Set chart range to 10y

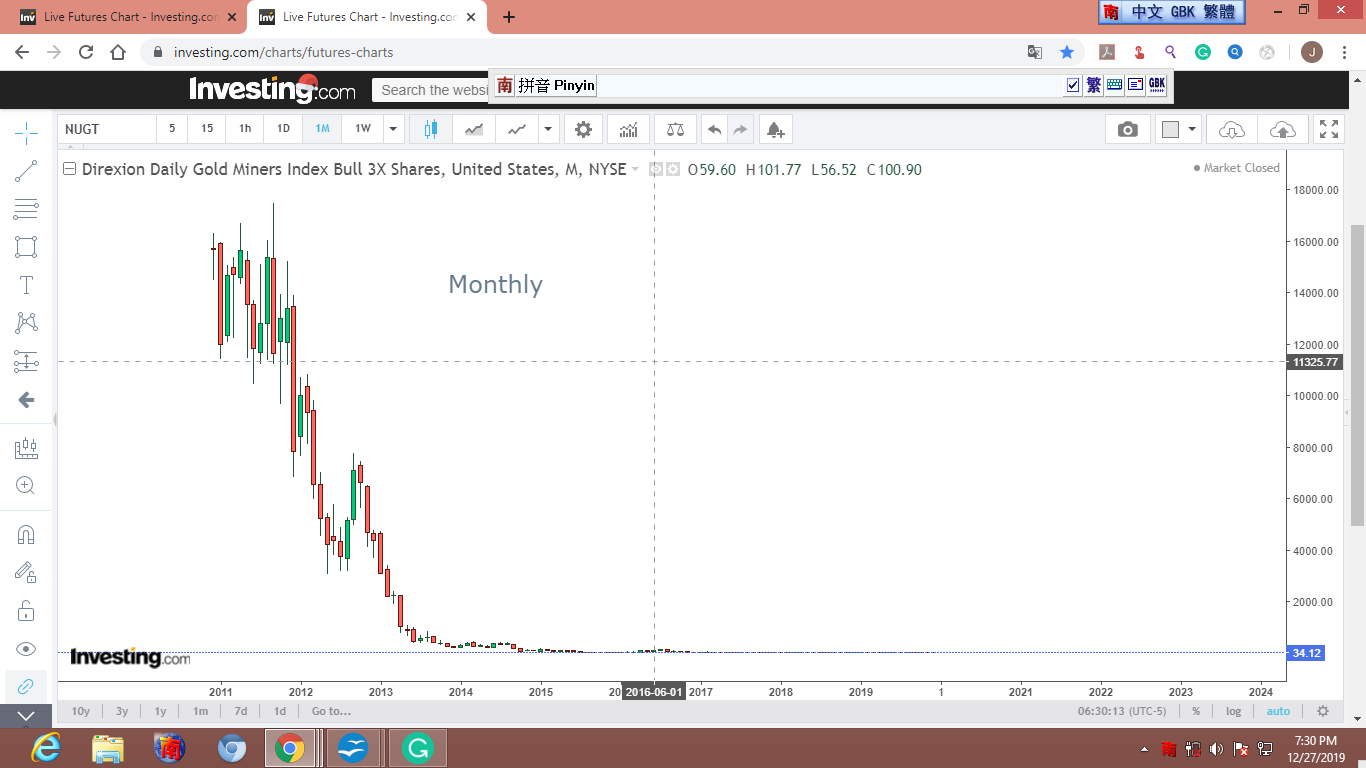click(x=81, y=711)
